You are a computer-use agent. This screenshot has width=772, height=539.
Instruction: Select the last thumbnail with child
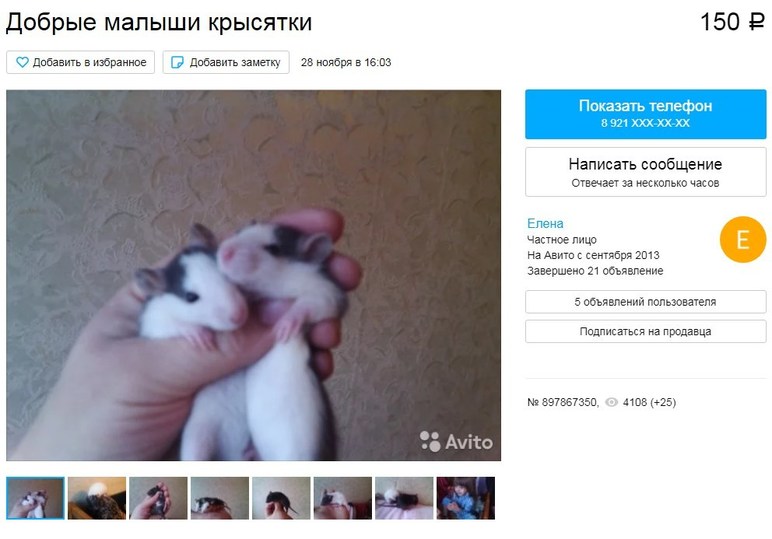coord(466,498)
